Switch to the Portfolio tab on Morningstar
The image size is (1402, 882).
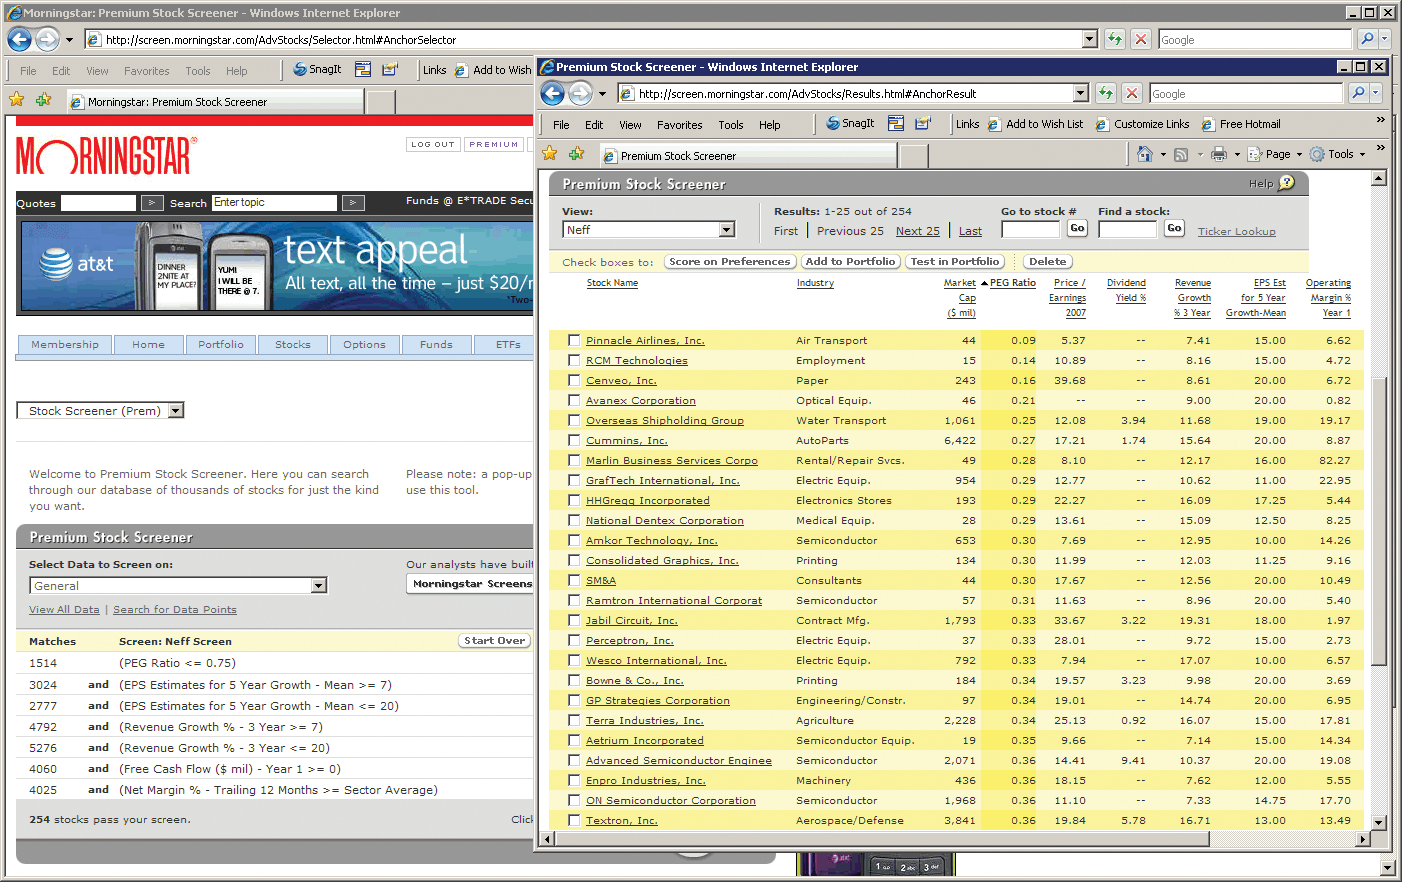(220, 345)
